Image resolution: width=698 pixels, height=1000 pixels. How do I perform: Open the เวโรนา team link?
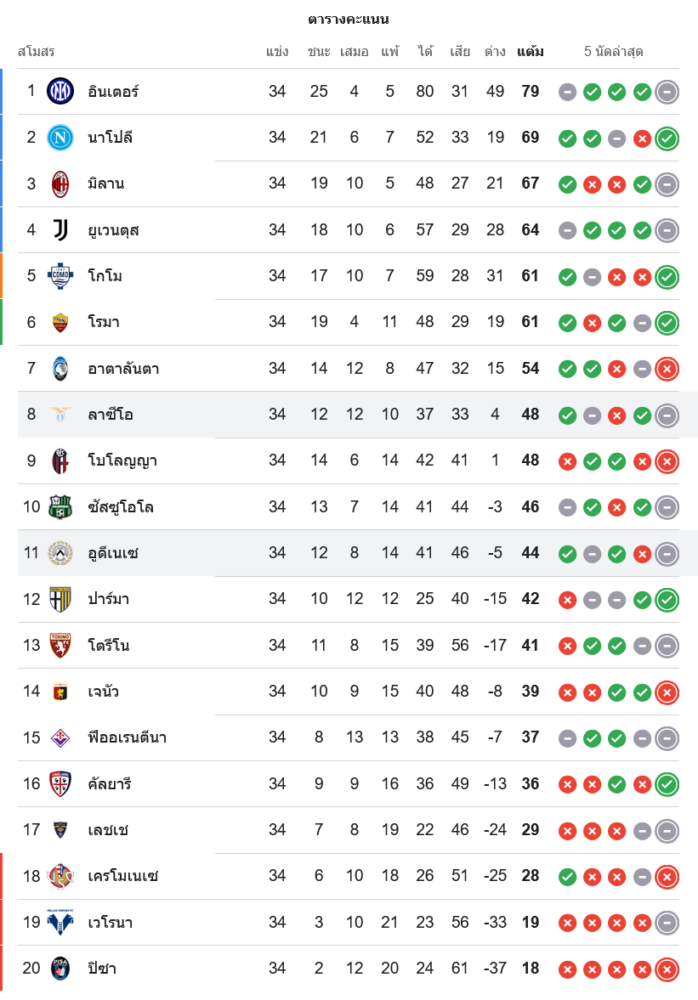point(110,922)
